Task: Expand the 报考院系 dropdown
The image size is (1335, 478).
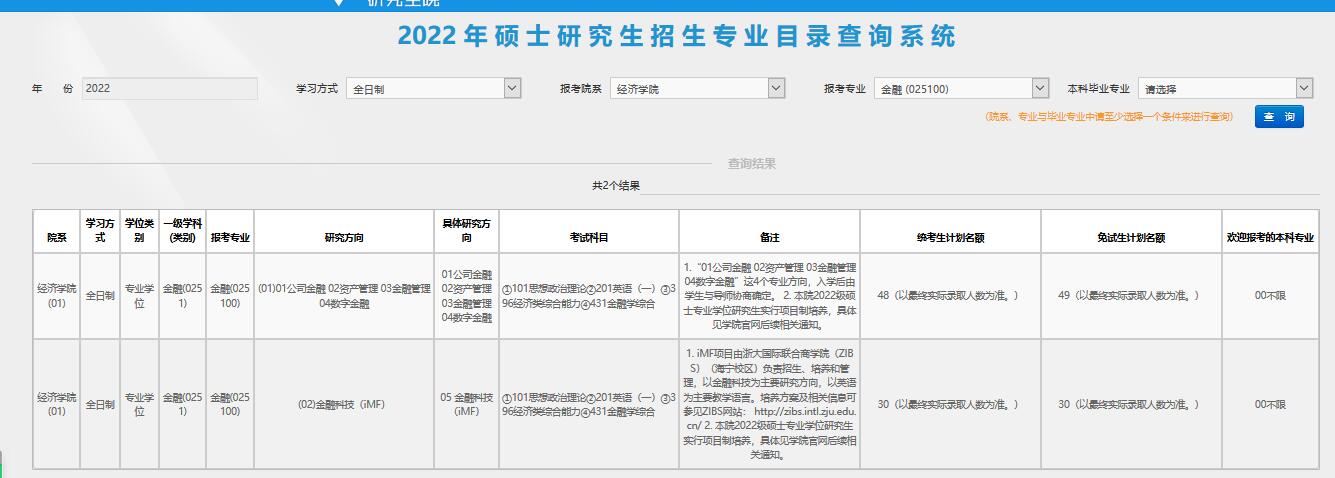Action: [x=697, y=89]
